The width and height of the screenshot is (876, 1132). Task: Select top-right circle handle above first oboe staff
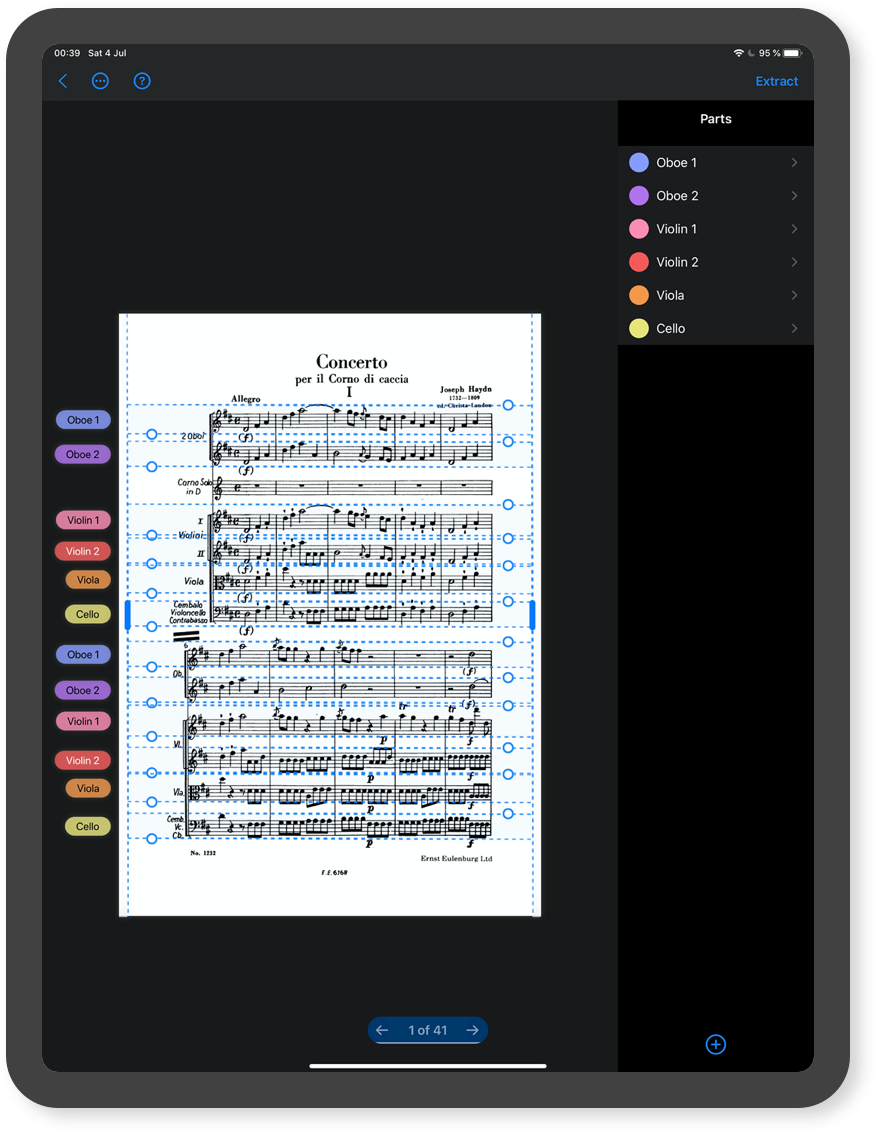coord(508,406)
